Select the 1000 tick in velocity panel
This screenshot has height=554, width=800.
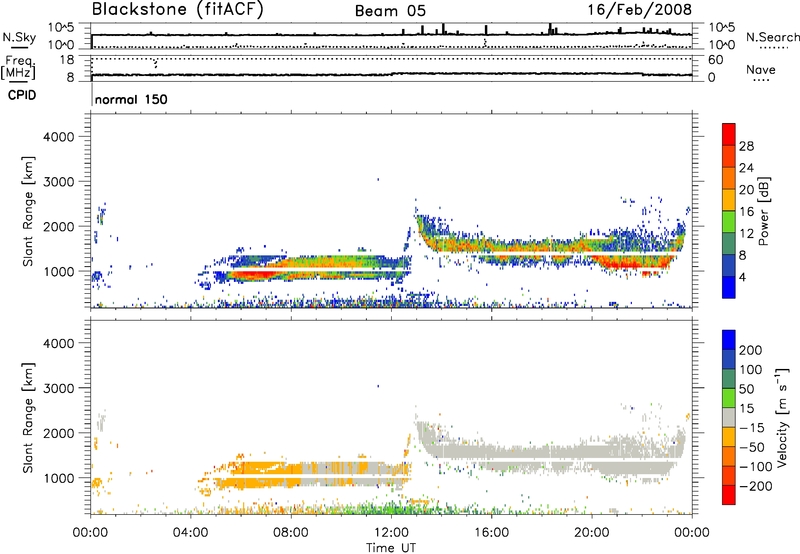click(59, 478)
